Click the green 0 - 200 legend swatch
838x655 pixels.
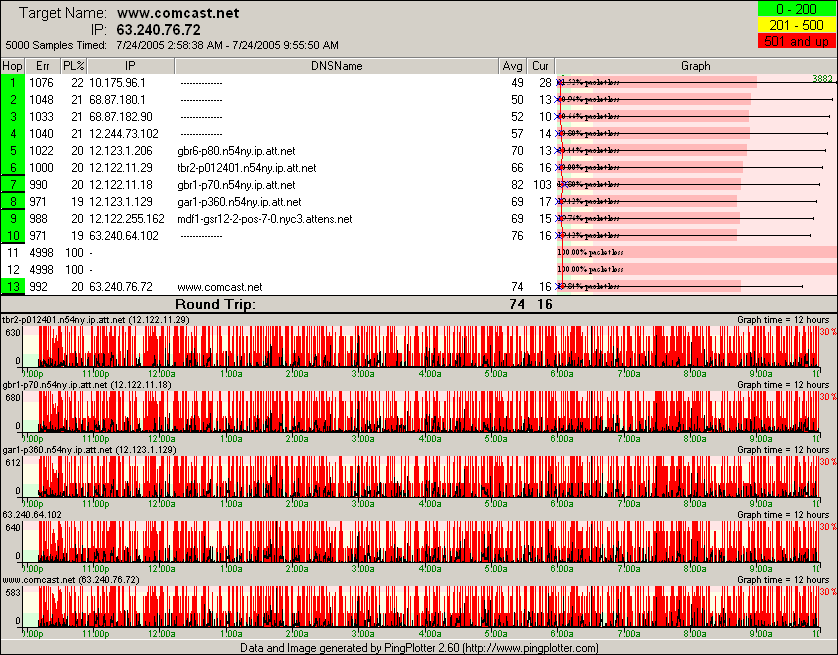[796, 9]
